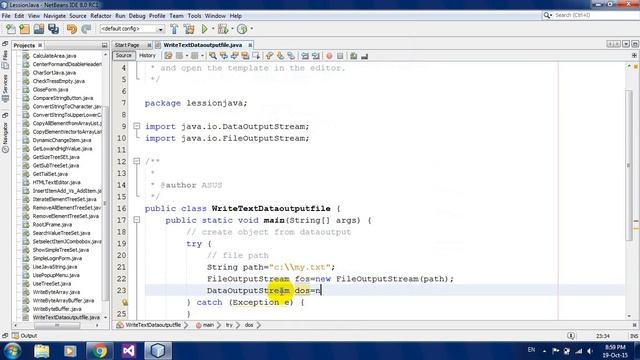The width and height of the screenshot is (640, 360).
Task: Click the Comment editor toolbar icon
Action: click(354, 56)
